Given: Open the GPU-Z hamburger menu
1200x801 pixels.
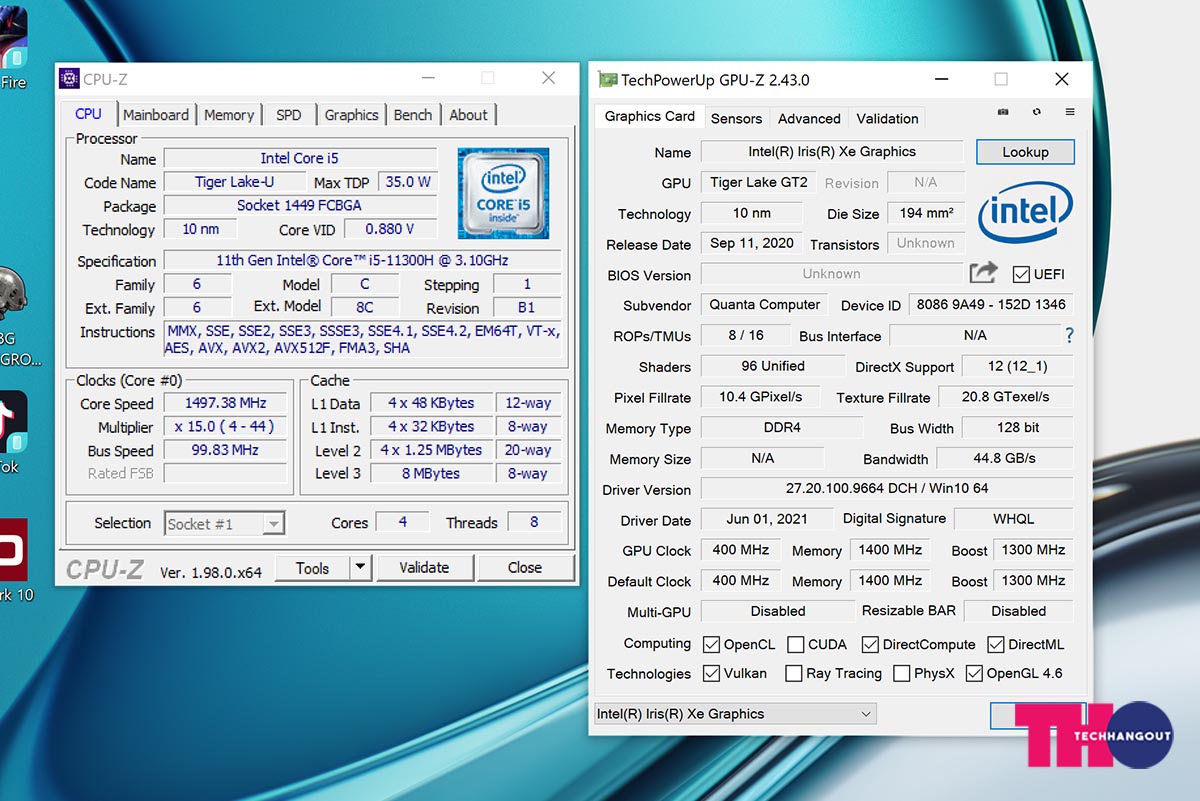Looking at the screenshot, I should pos(1070,112).
